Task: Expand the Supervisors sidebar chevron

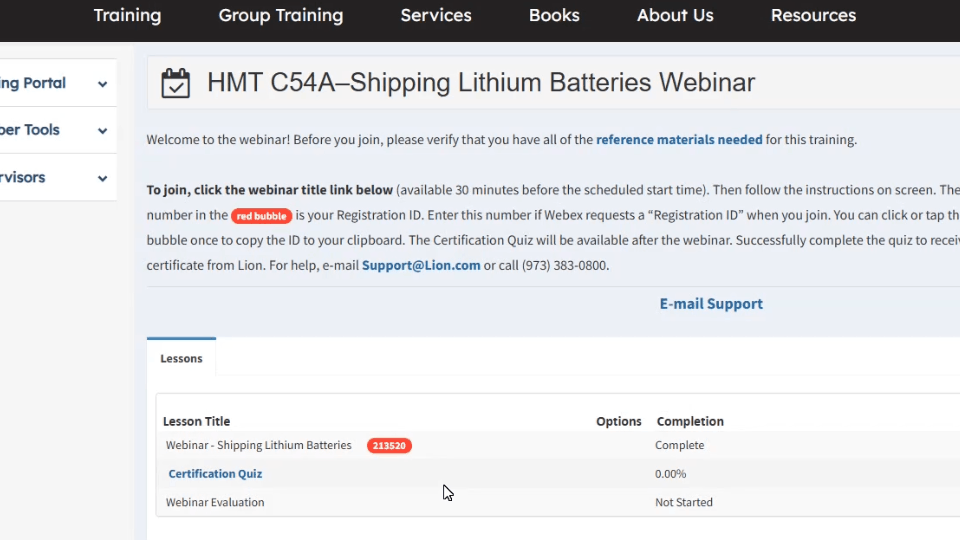Action: (102, 179)
